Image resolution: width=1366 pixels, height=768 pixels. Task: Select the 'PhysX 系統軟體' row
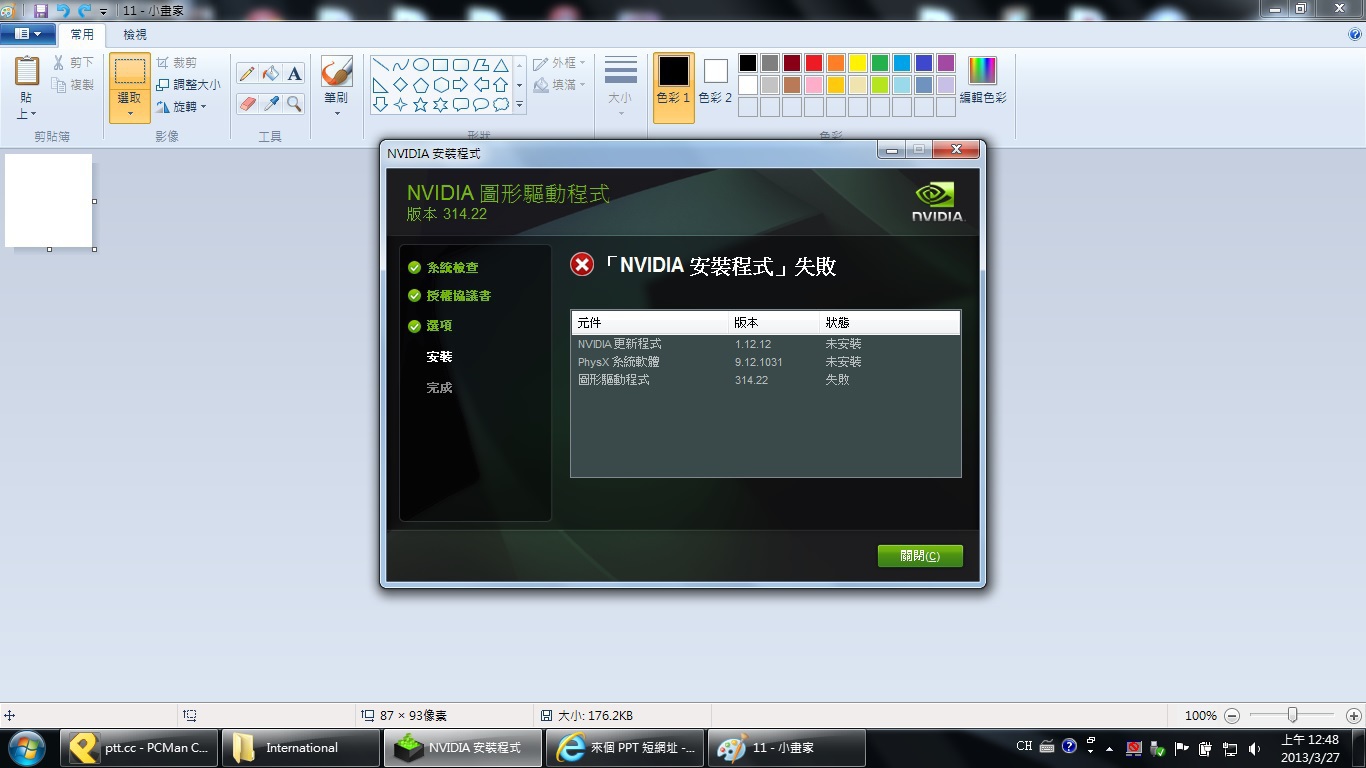pos(765,362)
